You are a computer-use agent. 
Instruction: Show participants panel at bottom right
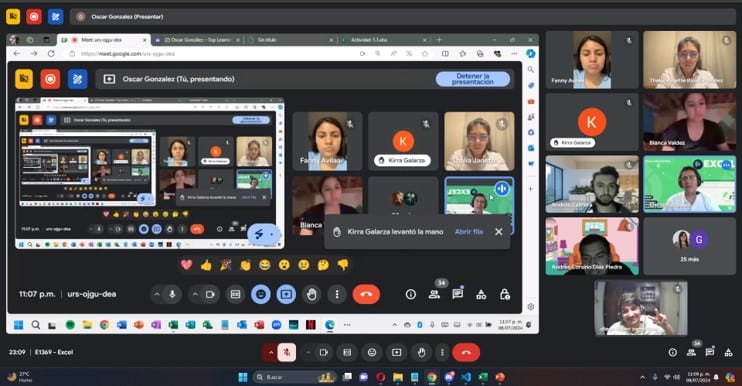691,352
